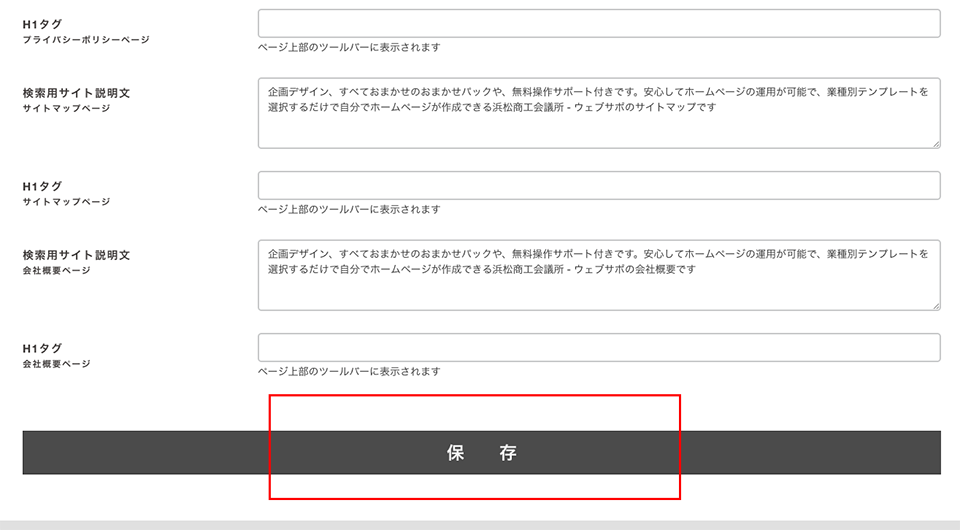Click toolbar hint text under sitemap H1 input
Viewport: 960px width, 530px height.
point(349,209)
